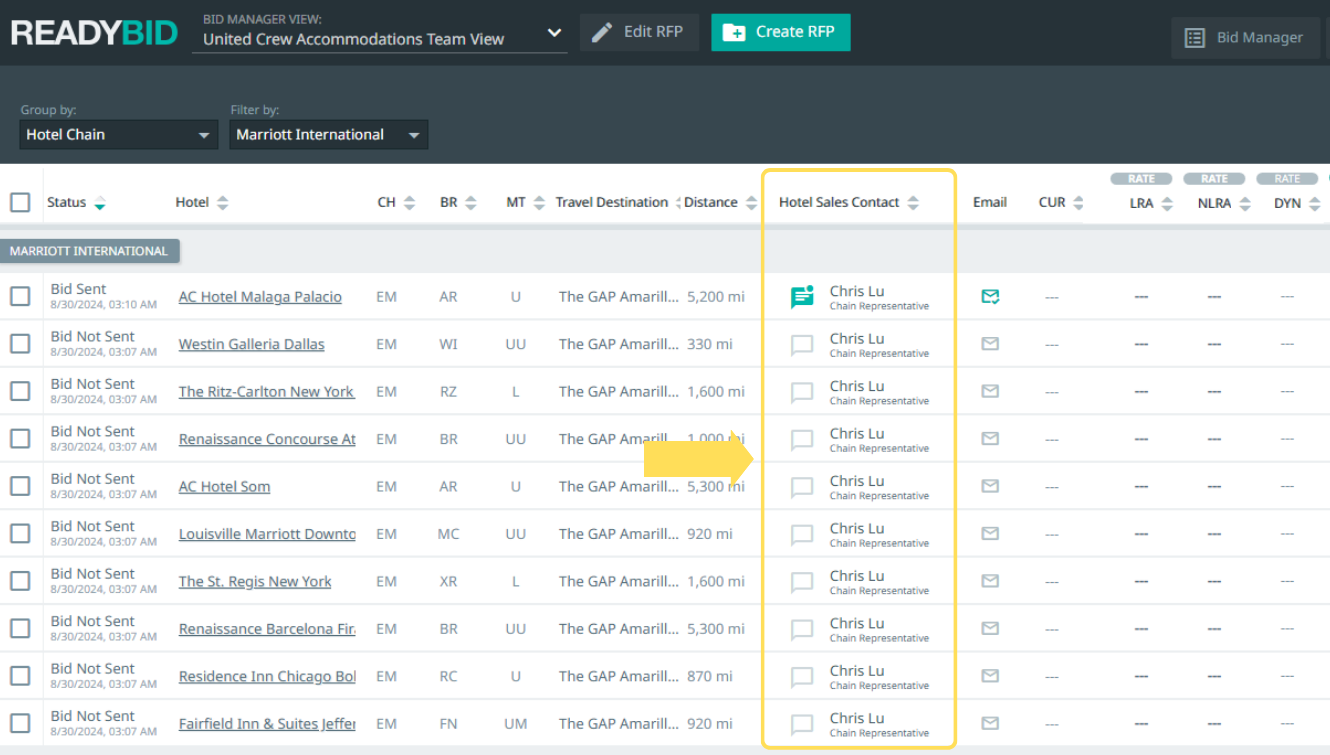Click email envelope for AC Hotel Som
This screenshot has height=755, width=1330.
pos(990,486)
